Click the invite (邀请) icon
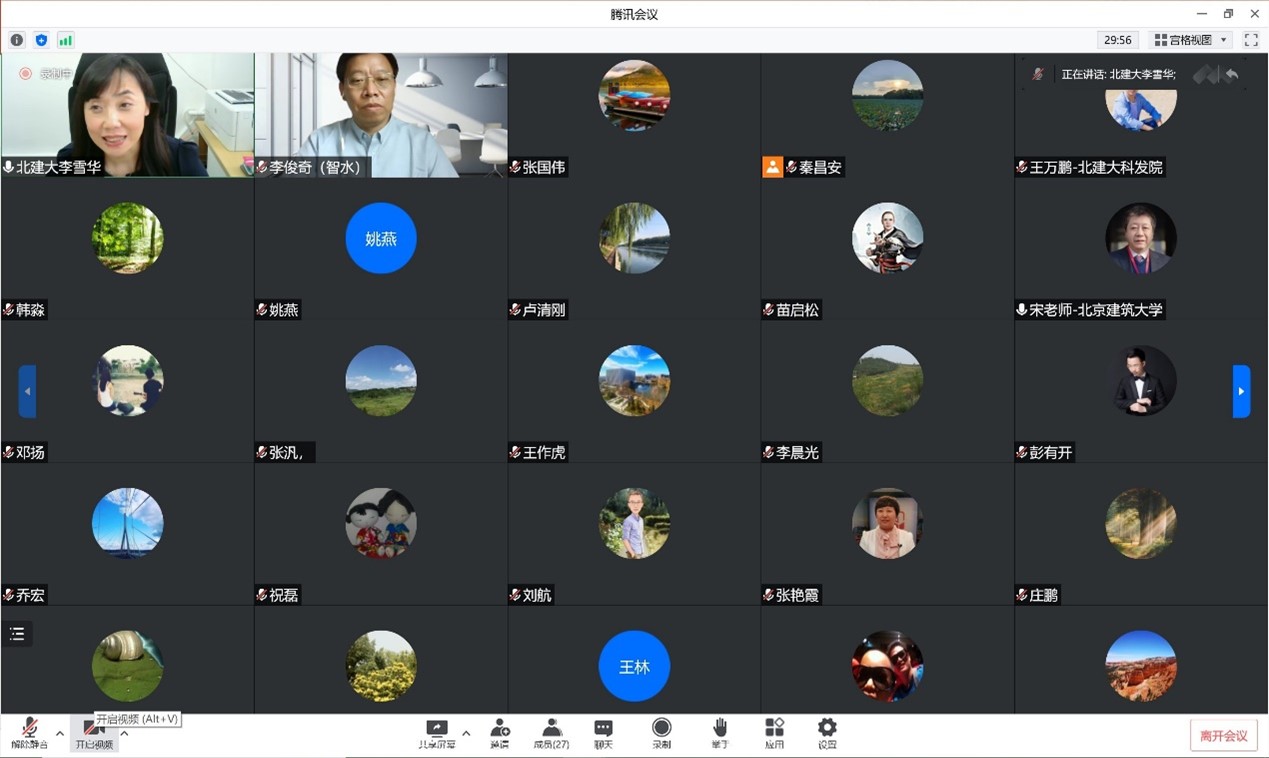The width and height of the screenshot is (1269, 758). click(x=499, y=733)
